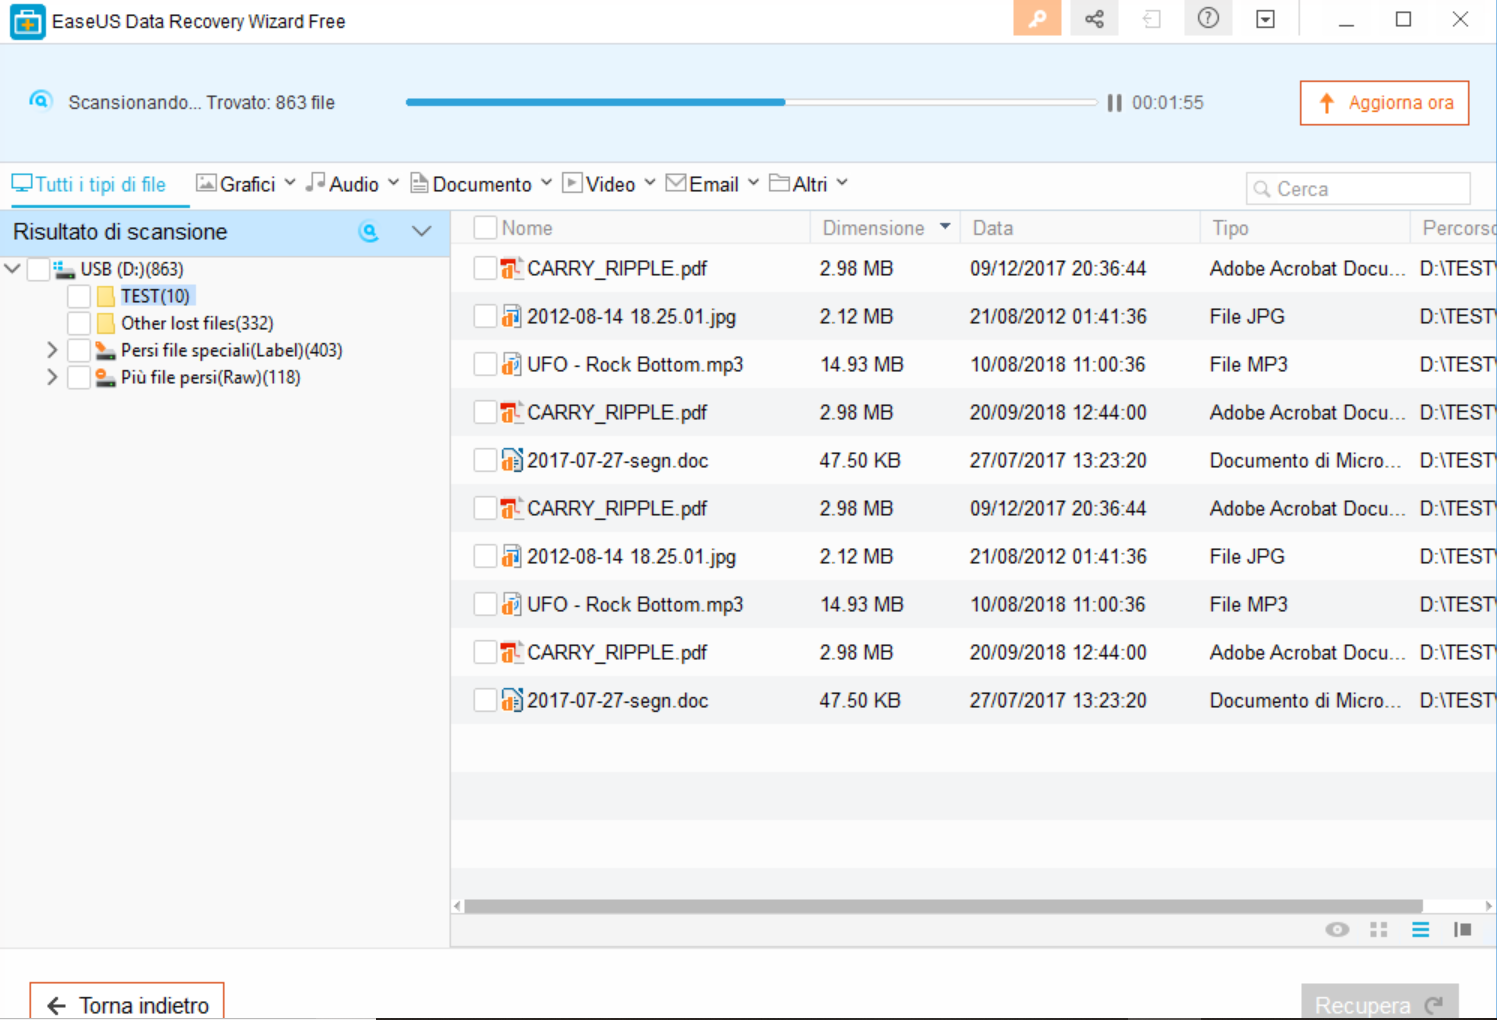Check the USB (D:) tree checkbox
The height and width of the screenshot is (1020, 1497).
(x=38, y=269)
